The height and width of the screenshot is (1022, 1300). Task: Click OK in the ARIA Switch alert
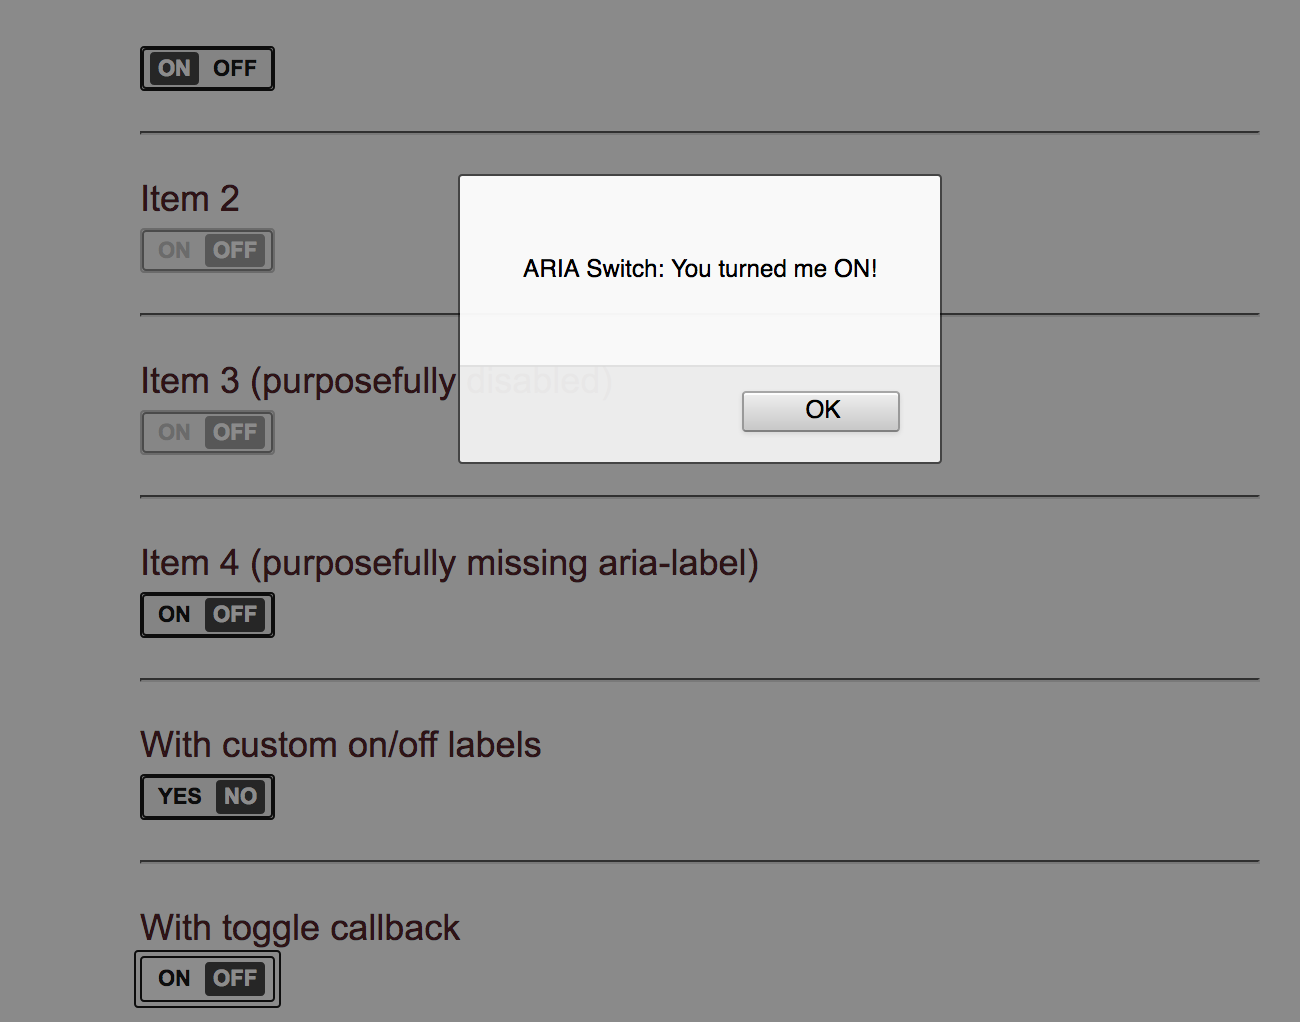820,411
